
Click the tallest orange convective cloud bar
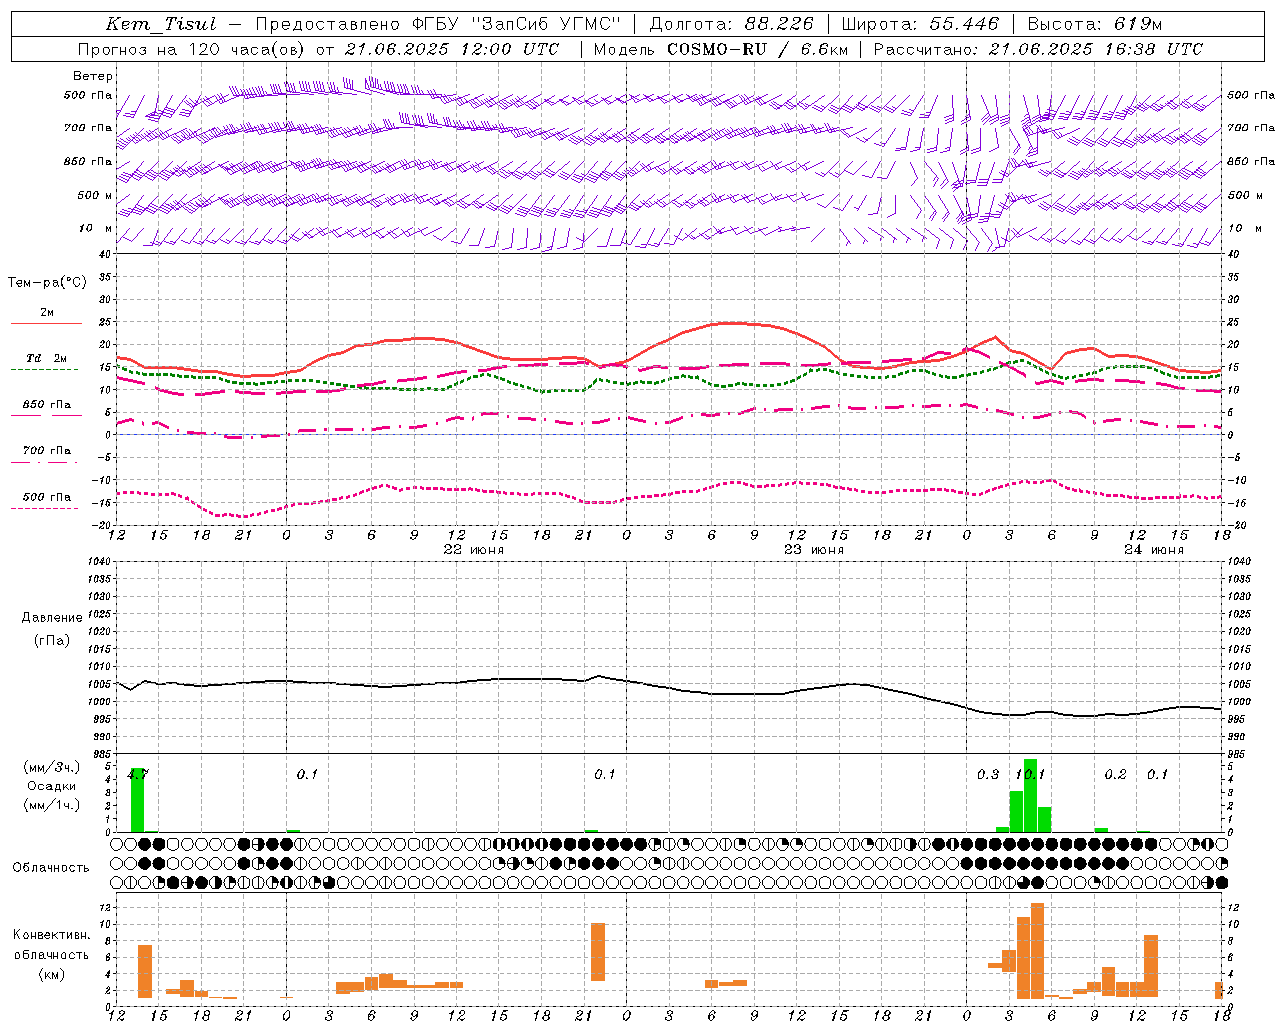click(x=1037, y=951)
